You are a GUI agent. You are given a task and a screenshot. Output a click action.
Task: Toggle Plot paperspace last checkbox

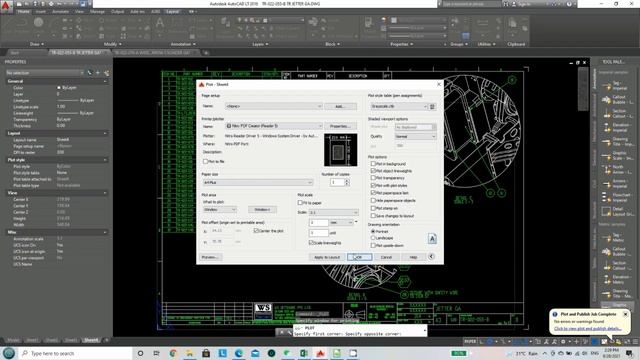(x=373, y=193)
